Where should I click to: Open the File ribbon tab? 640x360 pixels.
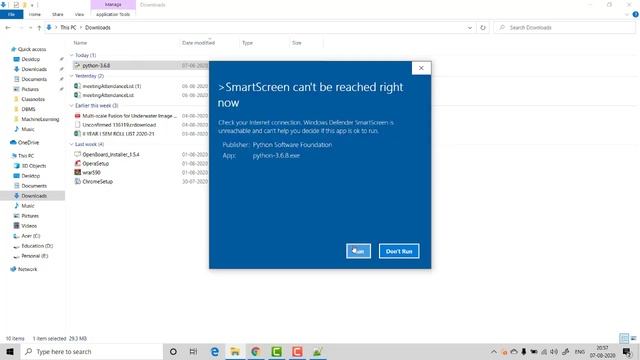(11, 14)
